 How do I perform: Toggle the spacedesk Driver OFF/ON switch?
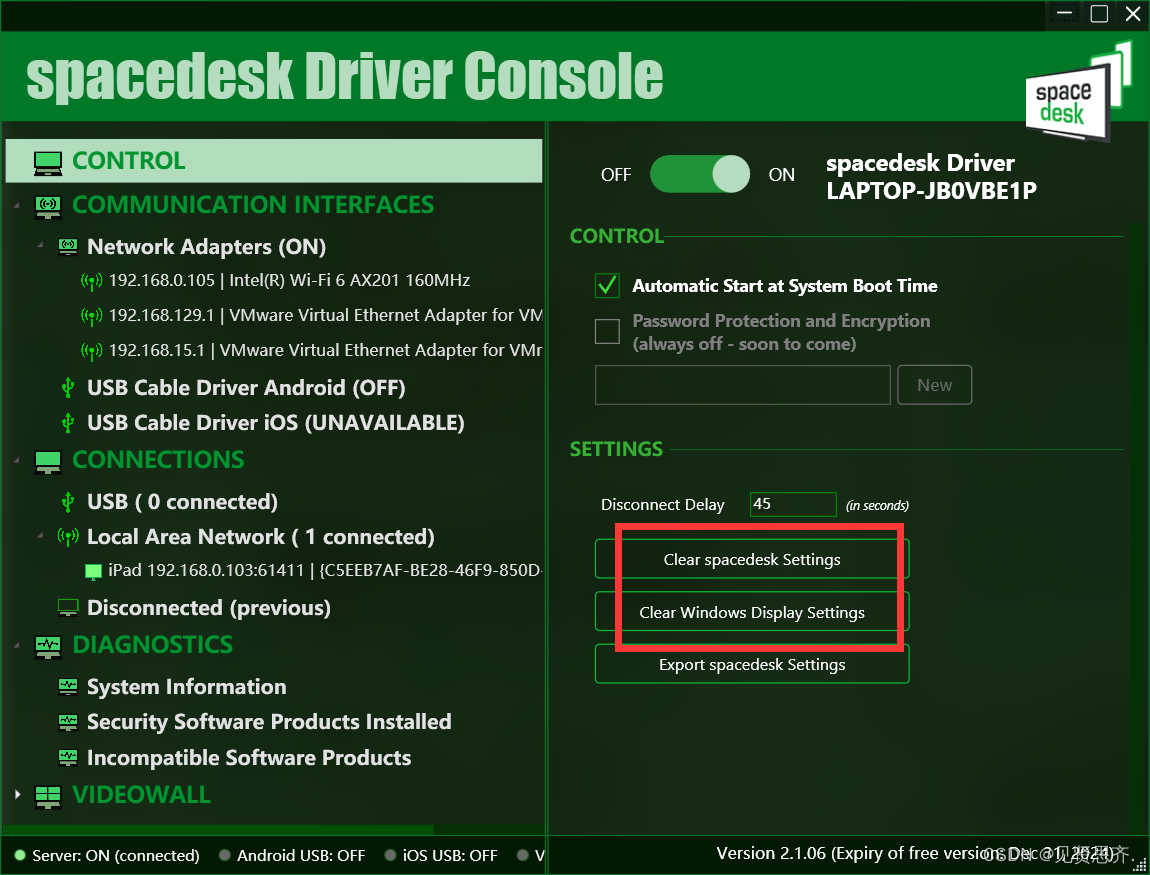point(700,174)
